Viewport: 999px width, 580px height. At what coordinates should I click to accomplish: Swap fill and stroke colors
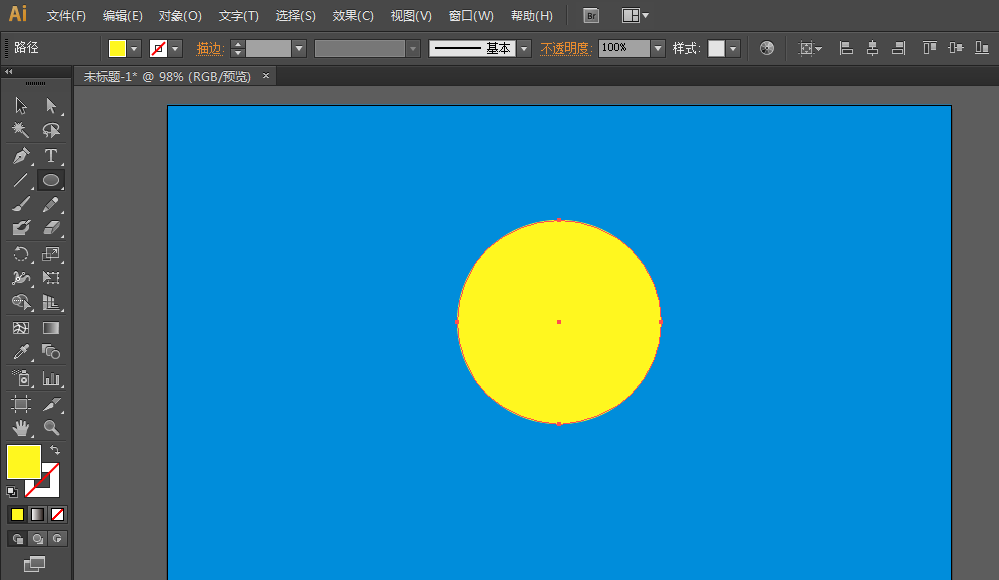55,451
